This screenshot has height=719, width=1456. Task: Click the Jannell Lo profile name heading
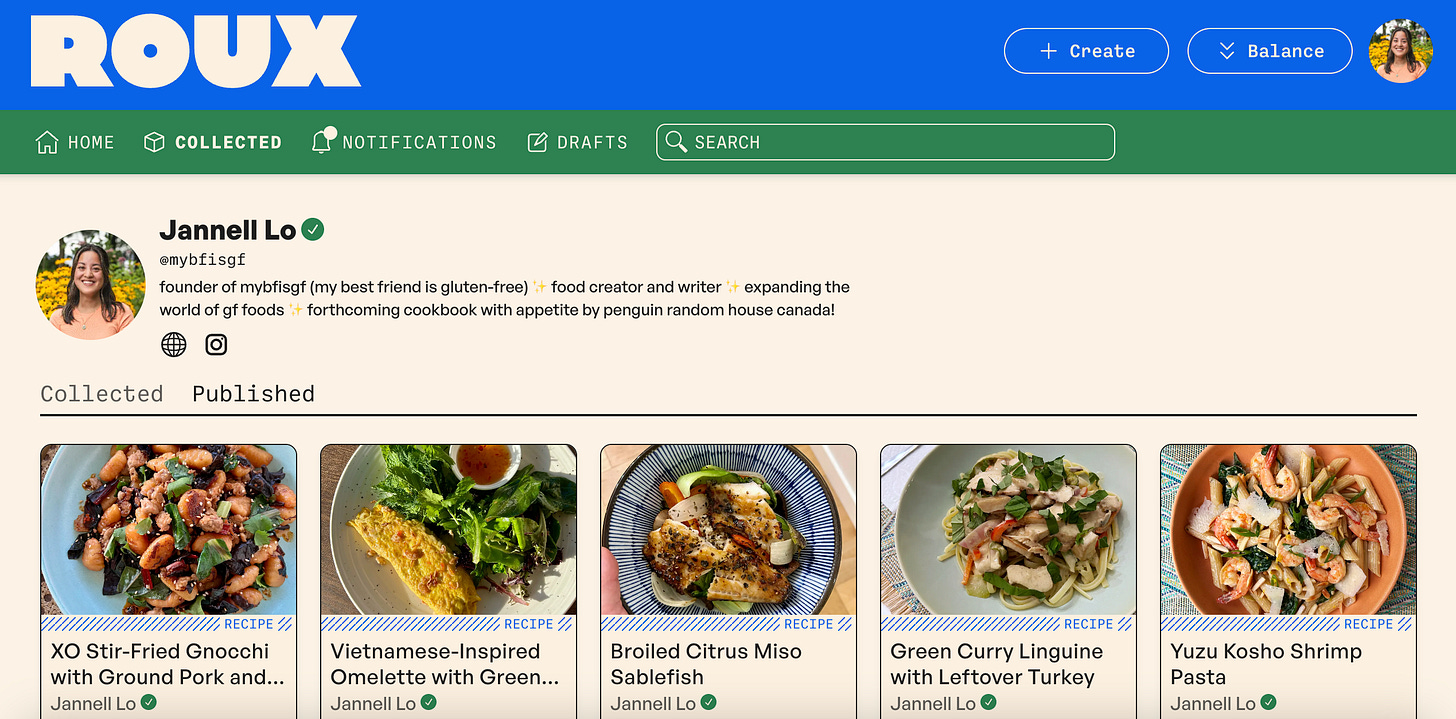tap(228, 230)
